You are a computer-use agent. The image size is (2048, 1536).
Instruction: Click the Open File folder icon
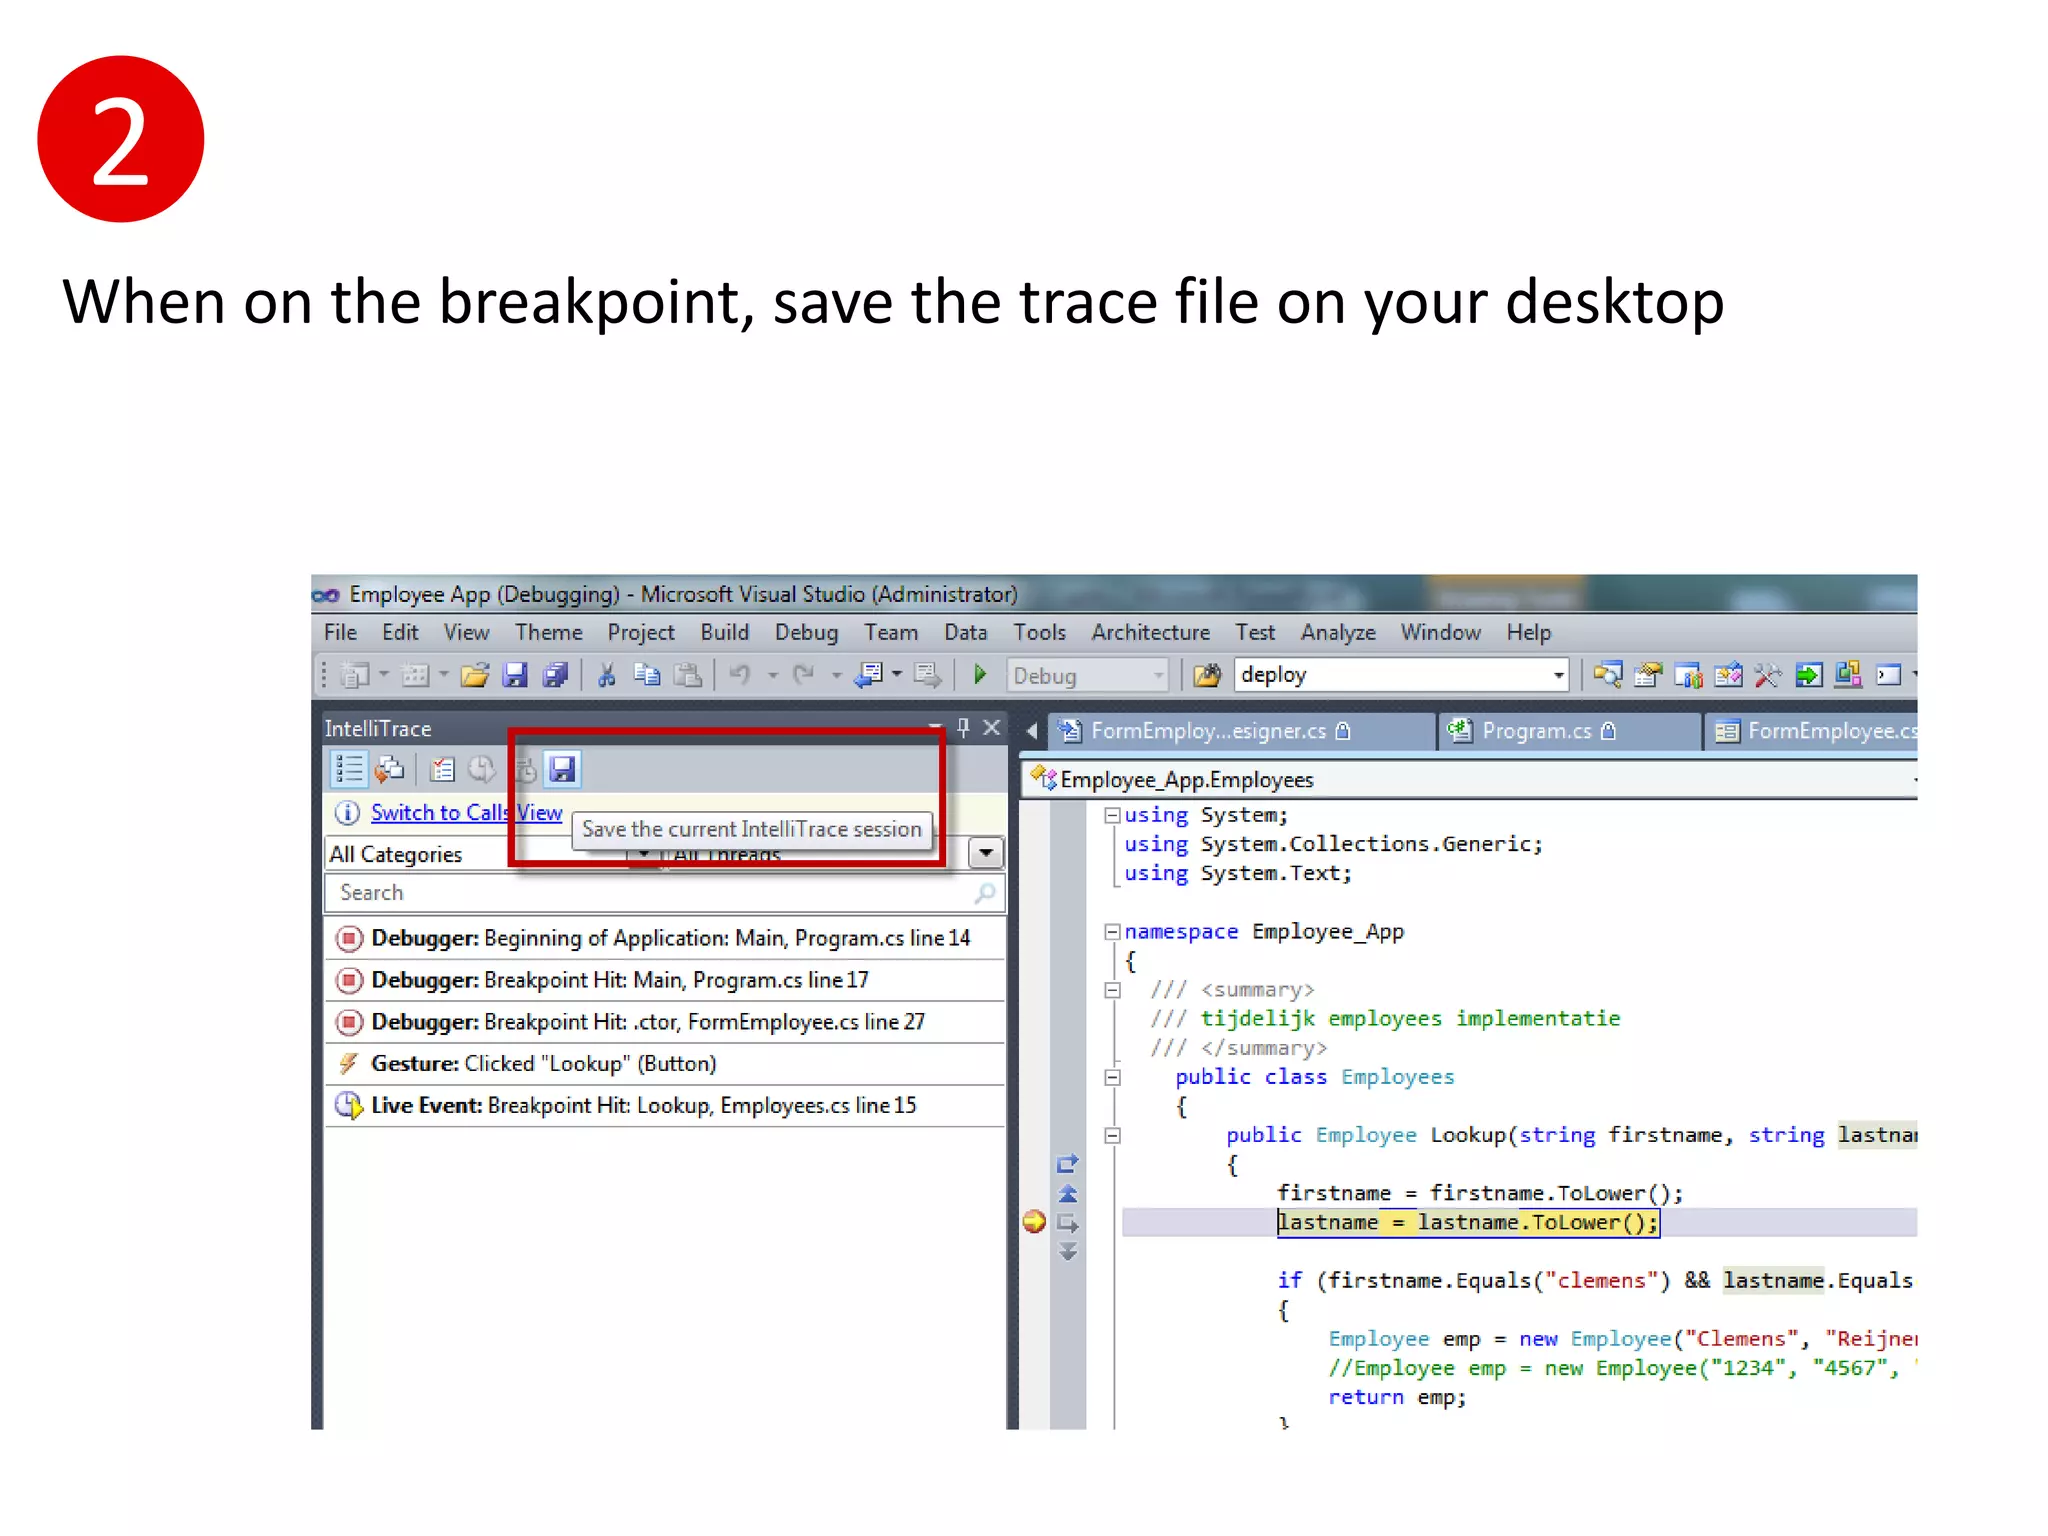click(475, 676)
